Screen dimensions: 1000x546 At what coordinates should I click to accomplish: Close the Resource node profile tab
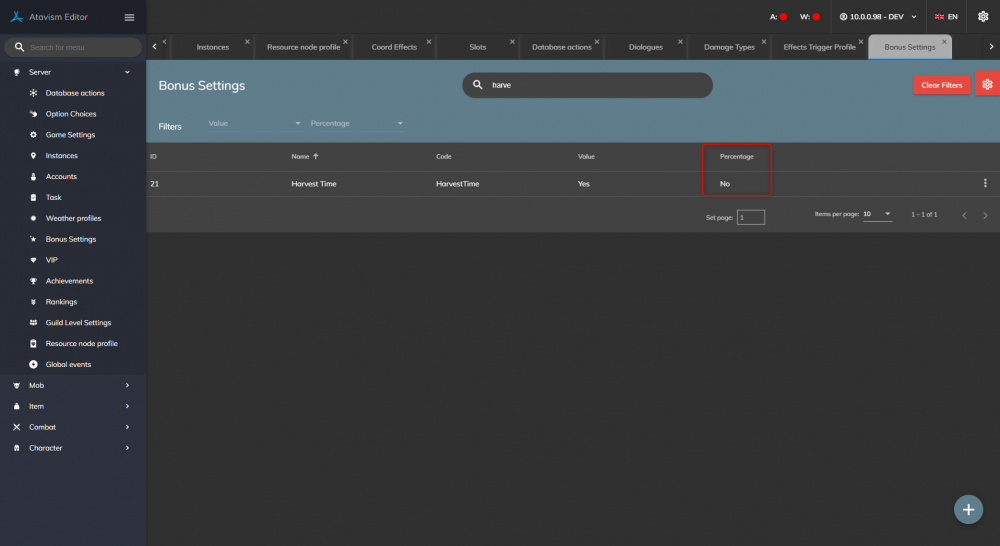(346, 41)
